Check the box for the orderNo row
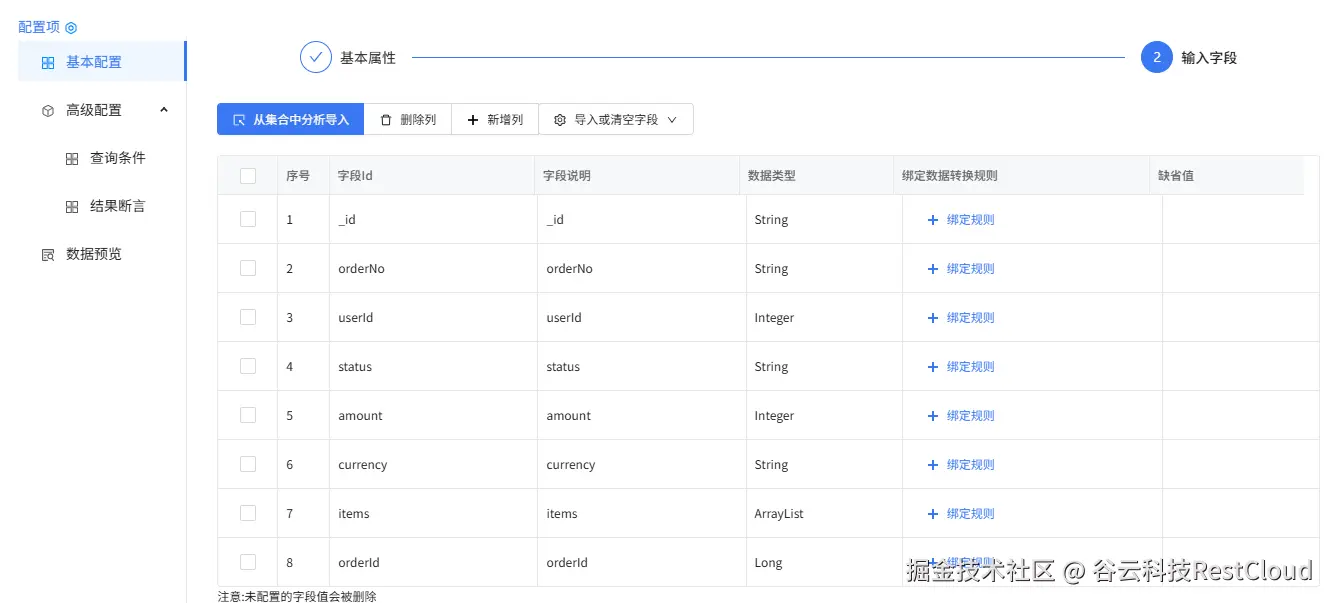The width and height of the screenshot is (1332, 603). (x=248, y=268)
